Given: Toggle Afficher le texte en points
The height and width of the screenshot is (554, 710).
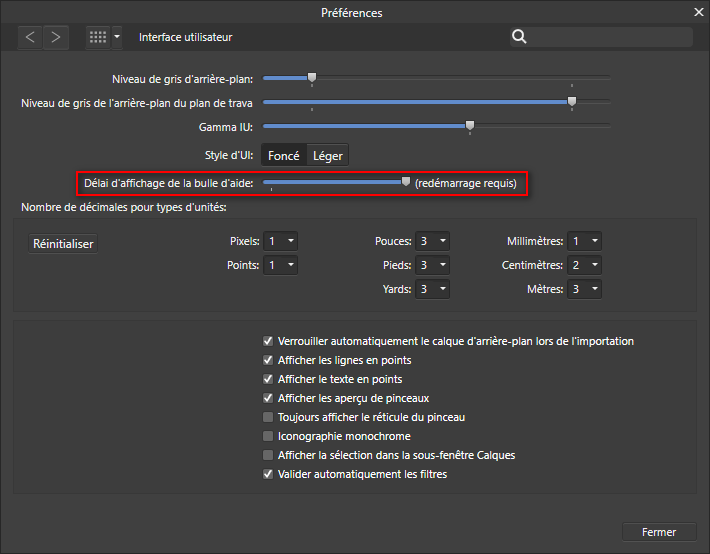Looking at the screenshot, I should 268,379.
